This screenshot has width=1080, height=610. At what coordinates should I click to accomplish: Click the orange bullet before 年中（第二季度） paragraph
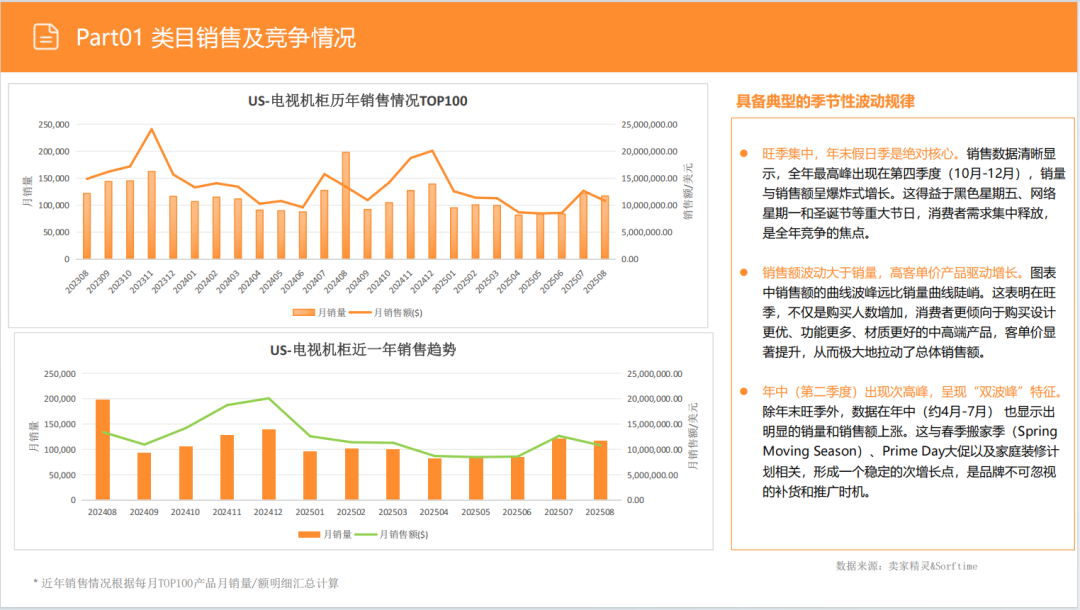click(x=742, y=390)
